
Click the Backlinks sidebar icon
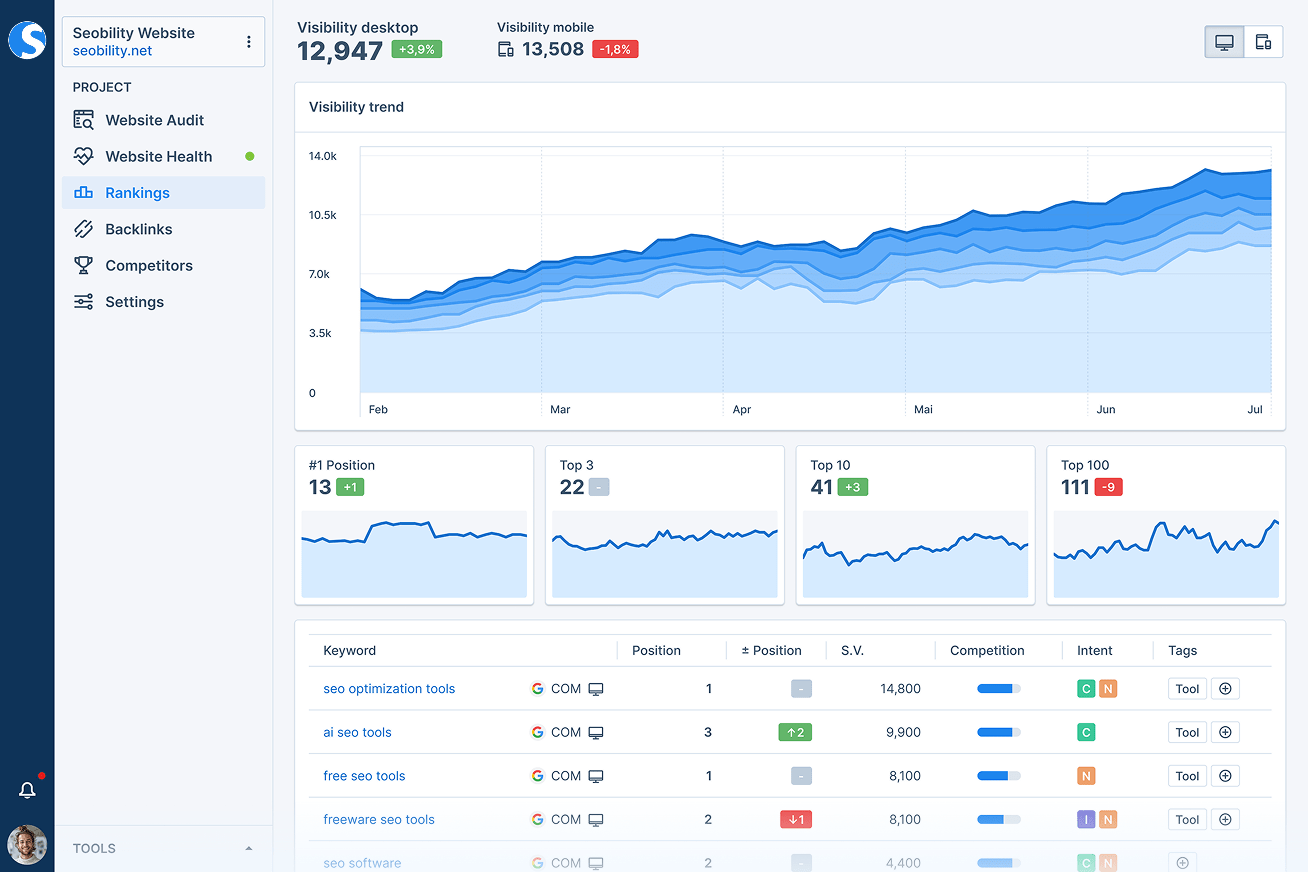click(x=85, y=228)
